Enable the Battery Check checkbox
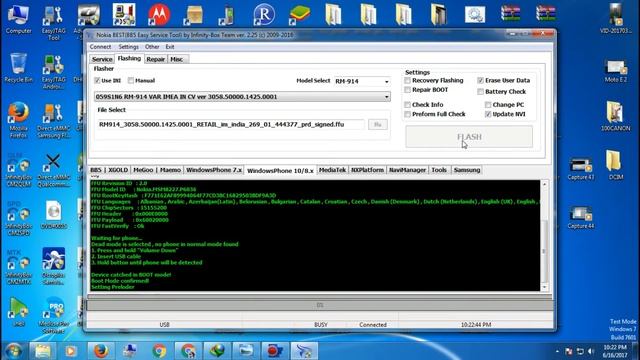 point(480,92)
